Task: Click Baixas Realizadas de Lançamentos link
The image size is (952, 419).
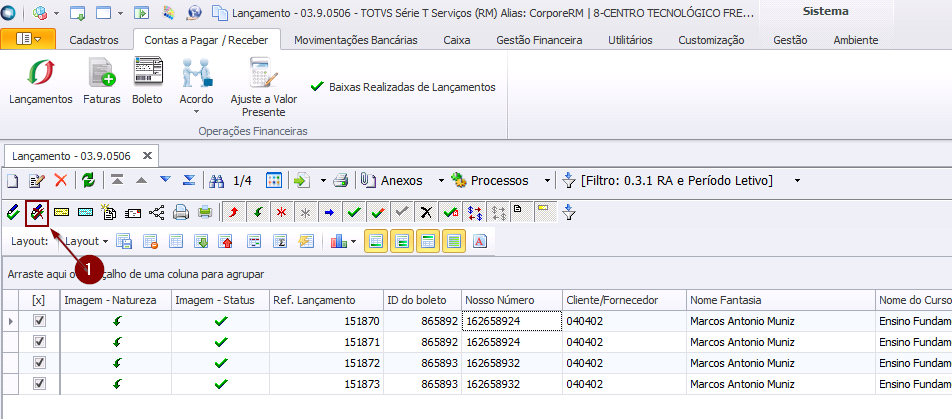Action: [x=411, y=87]
